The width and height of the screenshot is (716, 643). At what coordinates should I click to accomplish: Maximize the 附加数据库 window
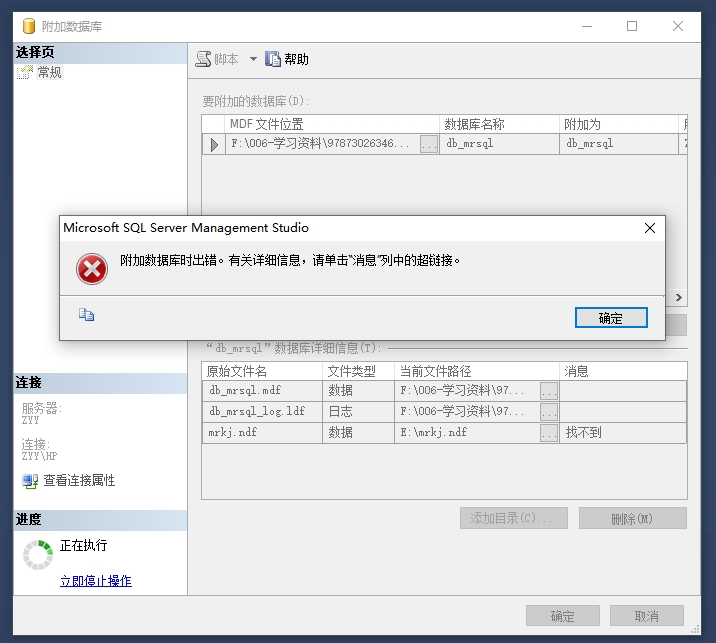632,26
